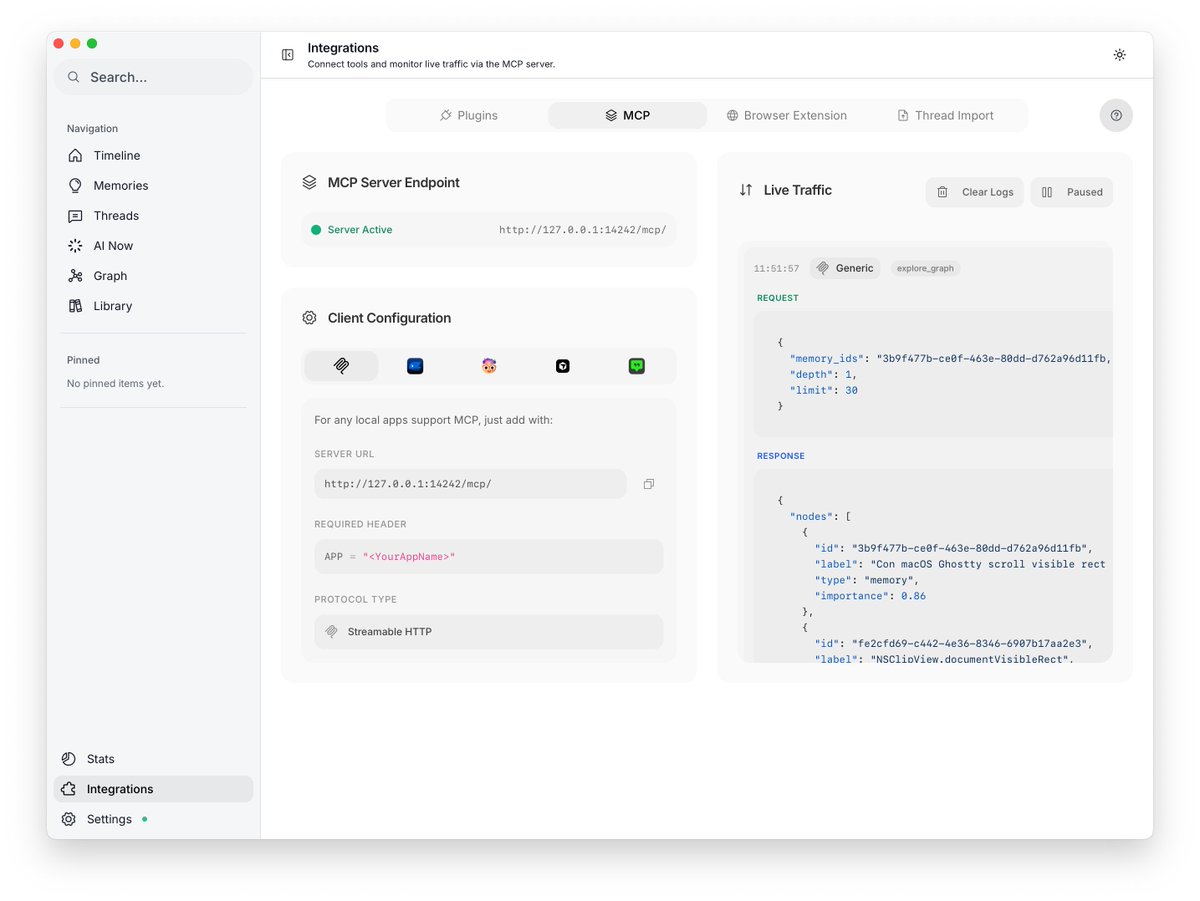The image size is (1200, 901).
Task: Select the generic MCP client tab
Action: pyautogui.click(x=341, y=366)
